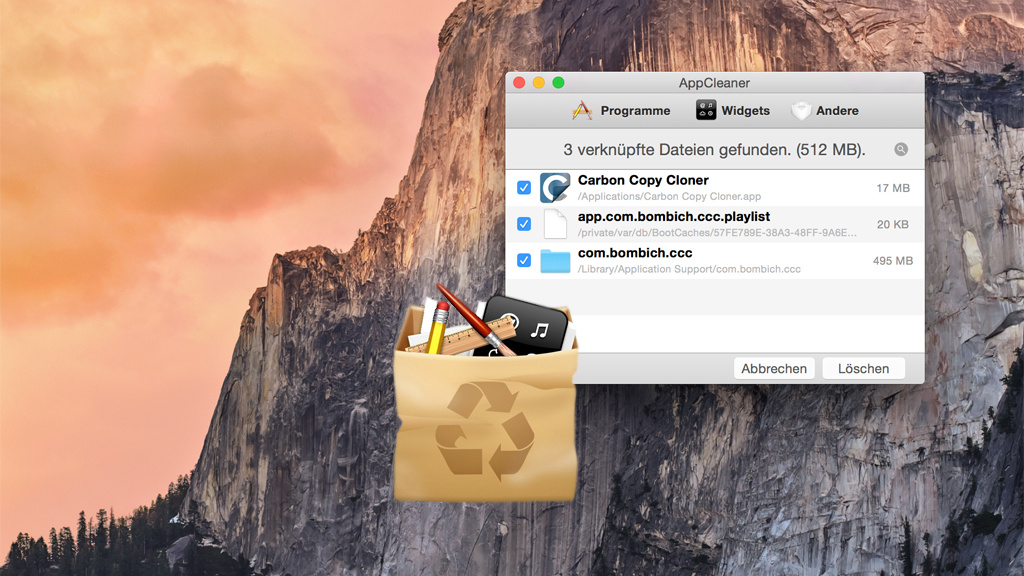Viewport: 1024px width, 576px height.
Task: Select the Andere tab
Action: coord(825,110)
